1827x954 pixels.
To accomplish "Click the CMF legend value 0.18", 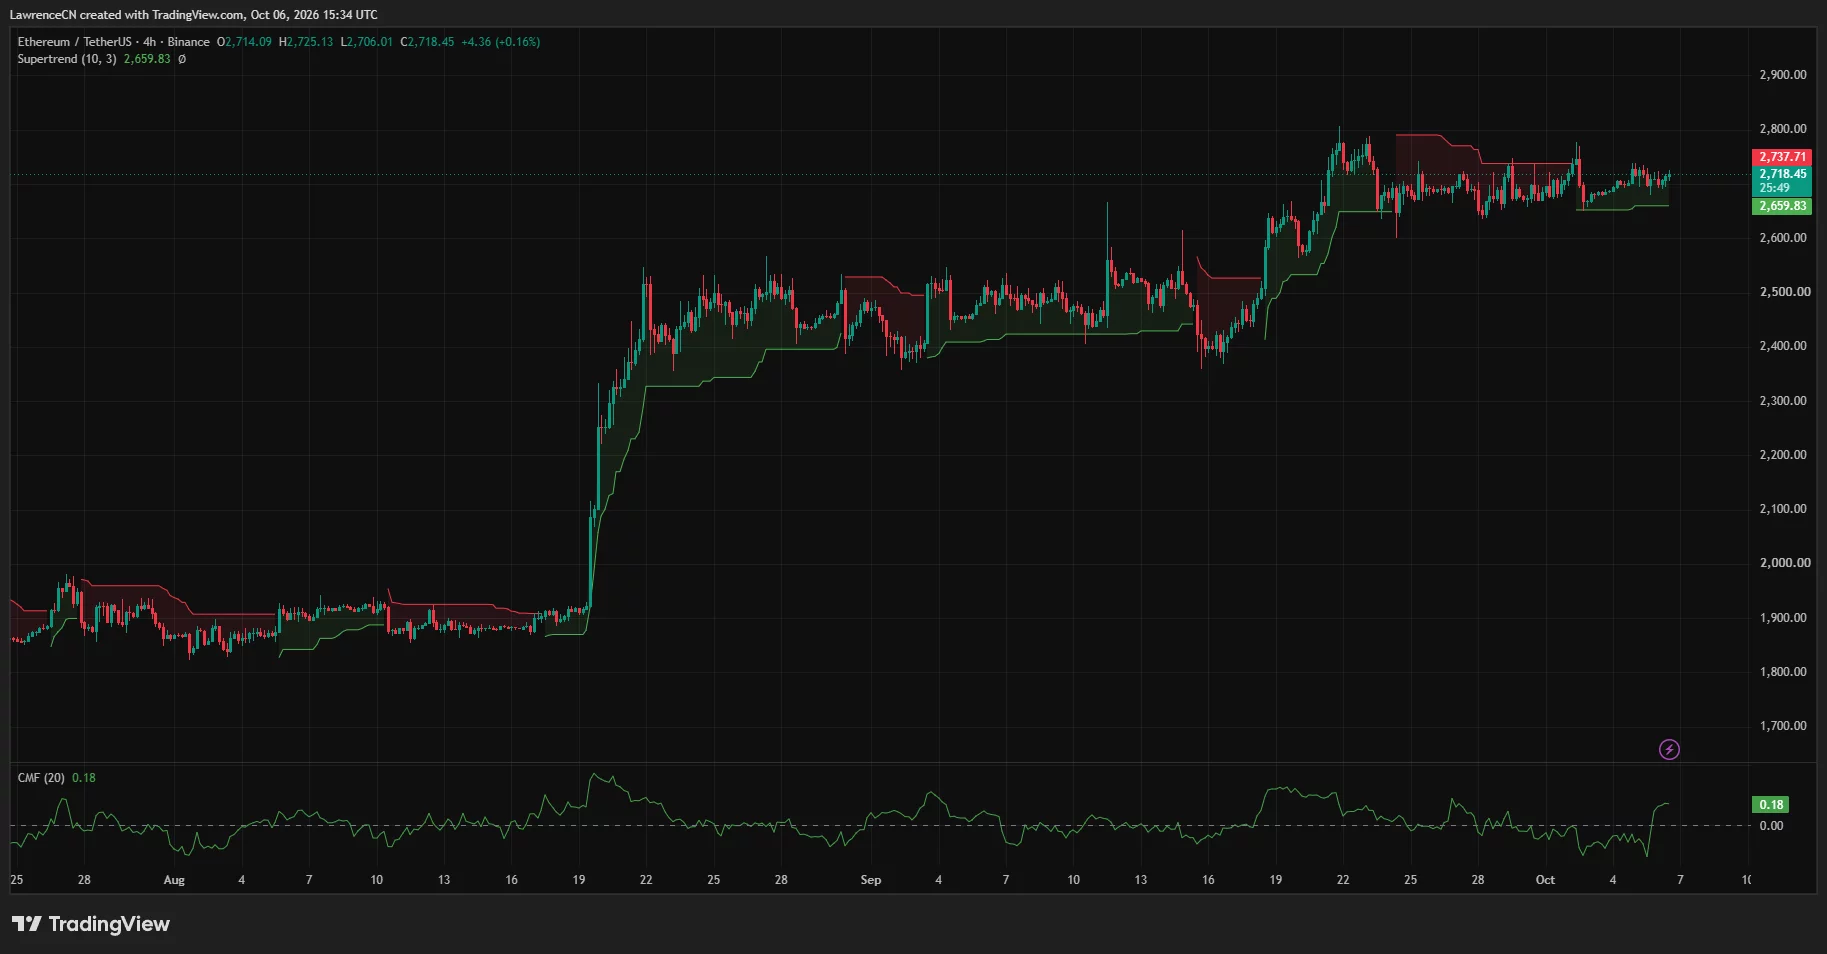I will [84, 778].
